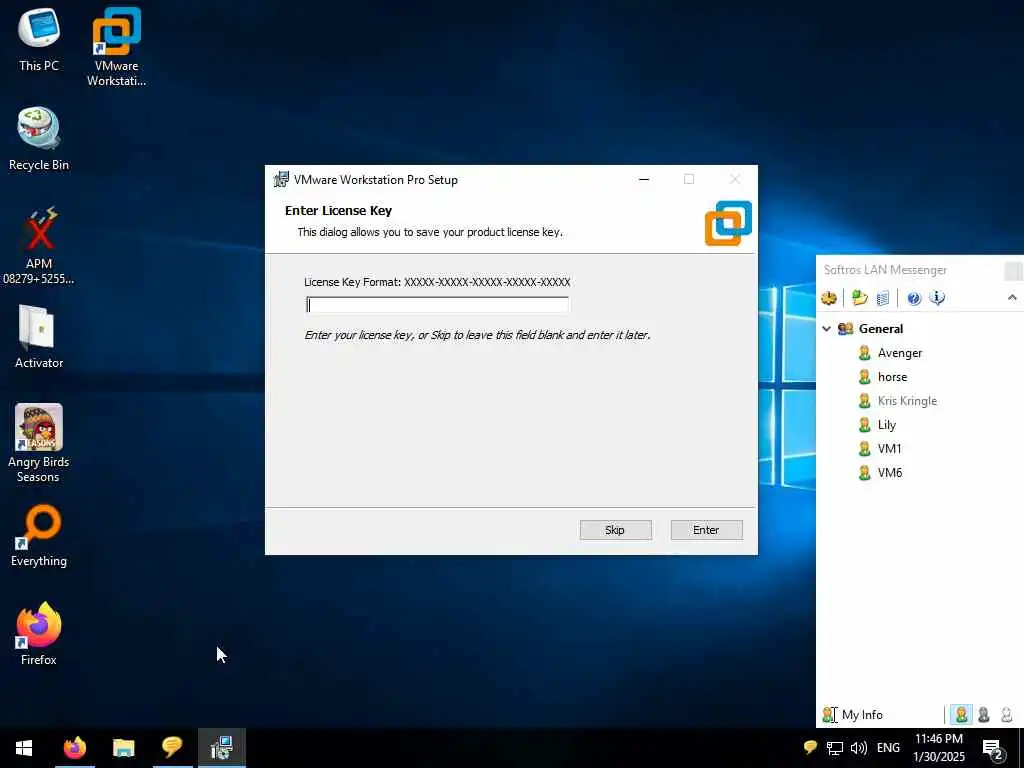Image resolution: width=1024 pixels, height=768 pixels.
Task: Select contact VM6 in the messenger list
Action: click(x=889, y=473)
